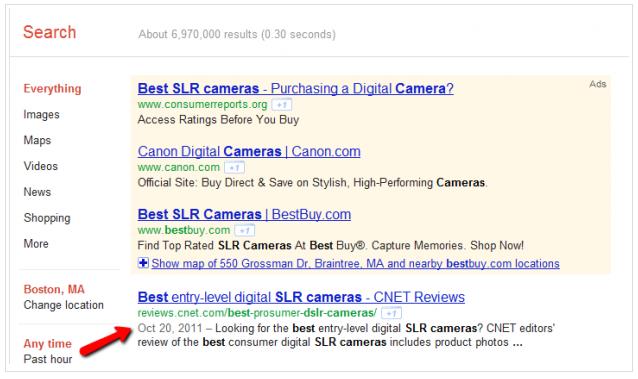Viewport: 638px width, 379px height.
Task: Click the Official Site: Buy Direct description
Action: (x=312, y=183)
